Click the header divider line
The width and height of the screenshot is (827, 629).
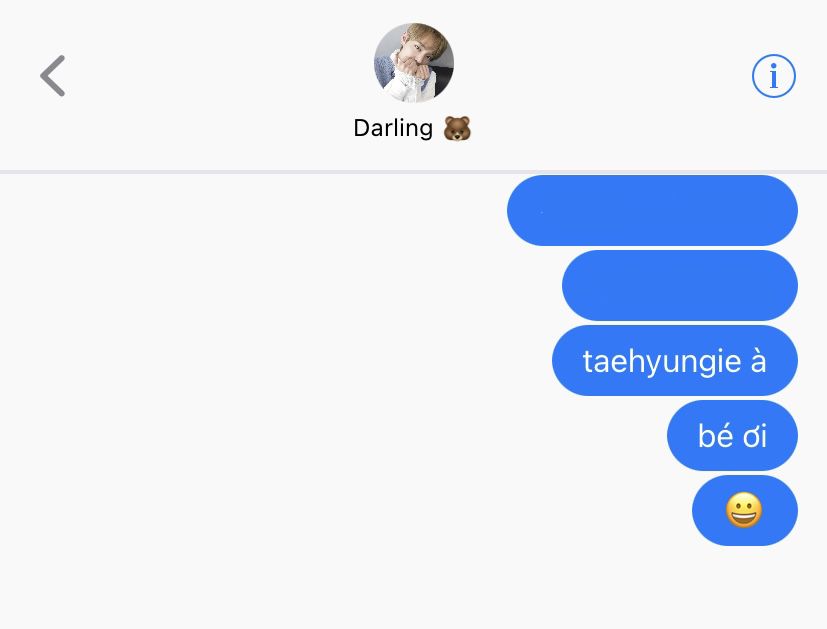[414, 172]
